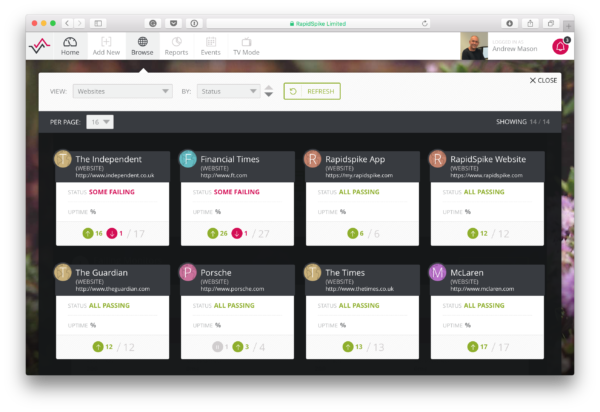
Task: Click the Pocket extension icon
Action: point(173,23)
